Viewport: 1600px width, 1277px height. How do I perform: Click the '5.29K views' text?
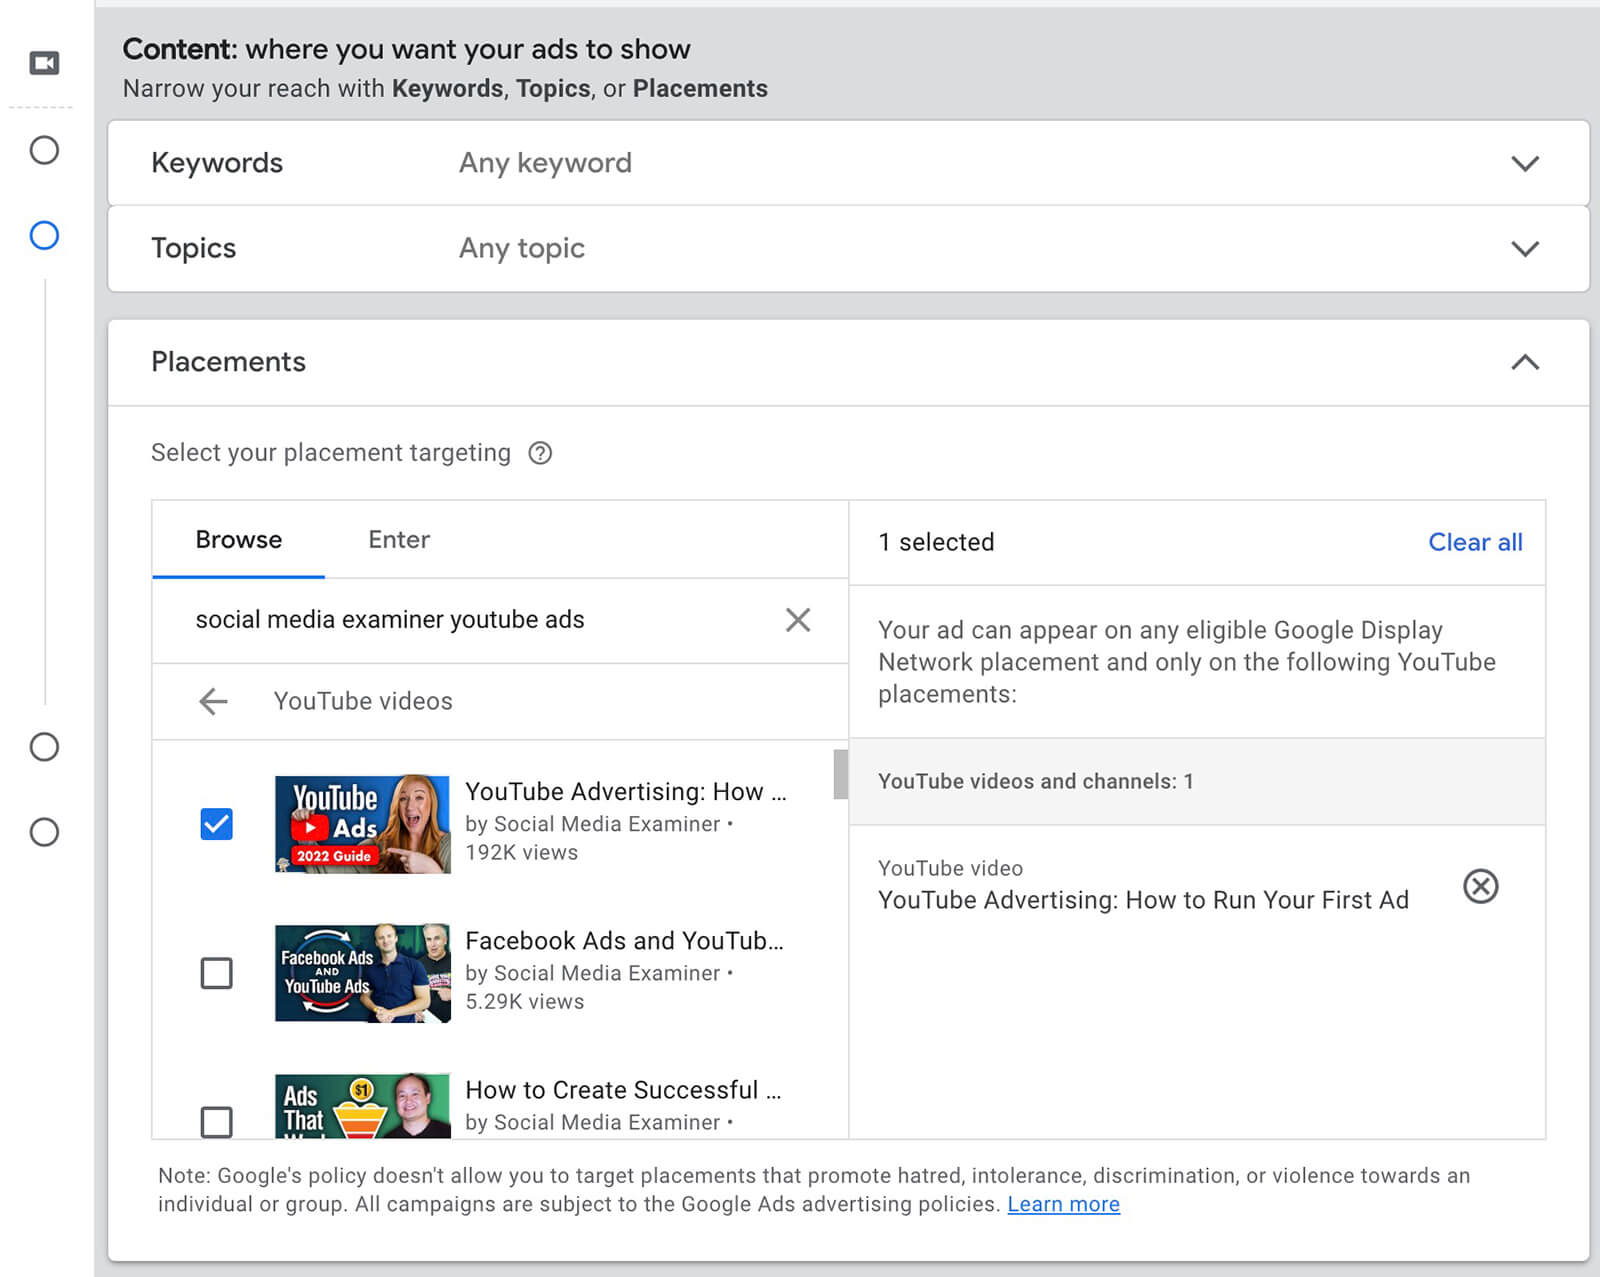point(524,1002)
